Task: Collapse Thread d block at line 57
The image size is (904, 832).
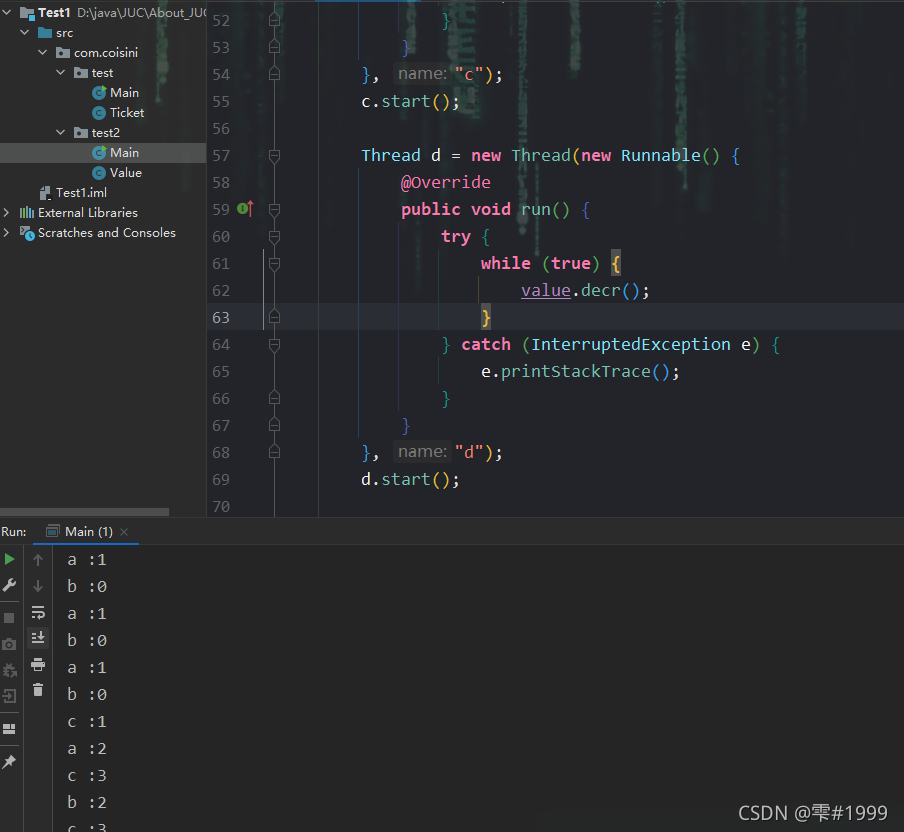Action: pyautogui.click(x=274, y=156)
